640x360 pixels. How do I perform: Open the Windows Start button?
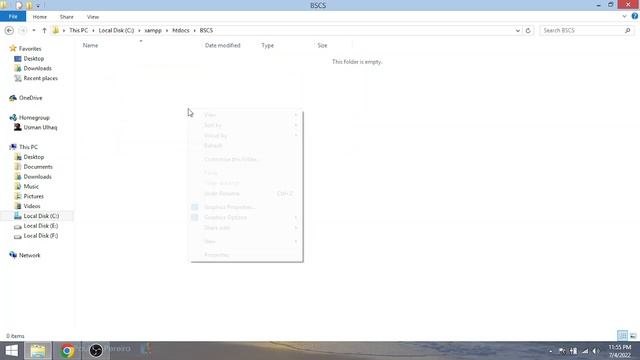(11, 351)
